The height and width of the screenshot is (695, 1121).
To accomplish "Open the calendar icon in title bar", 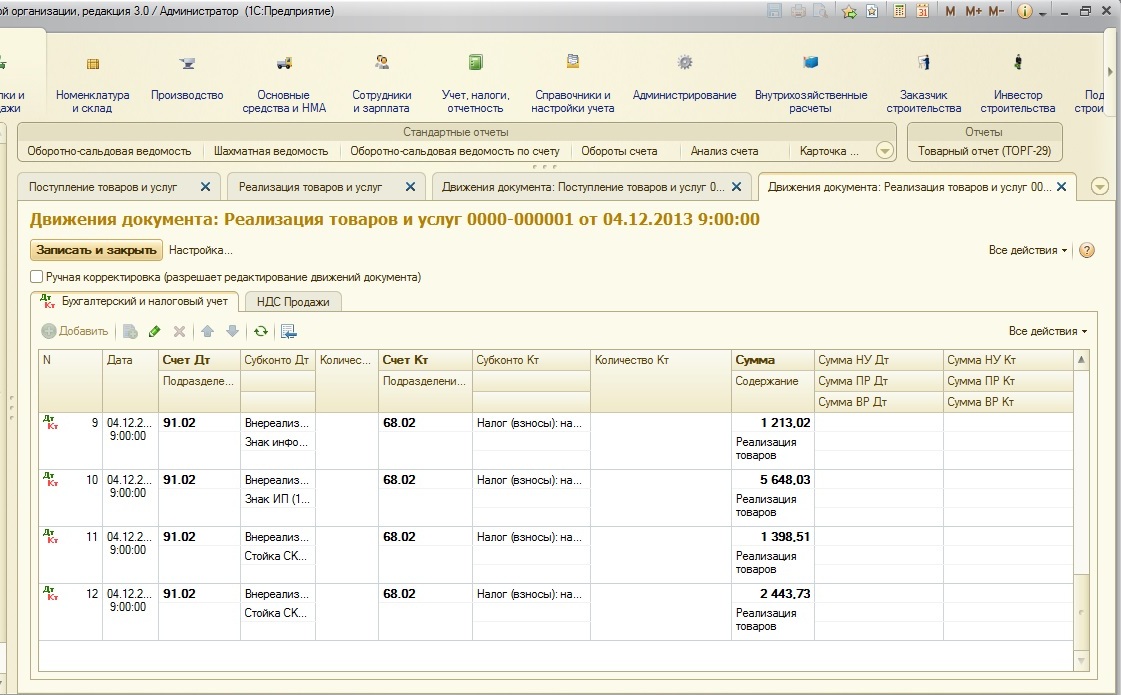I will tap(922, 11).
